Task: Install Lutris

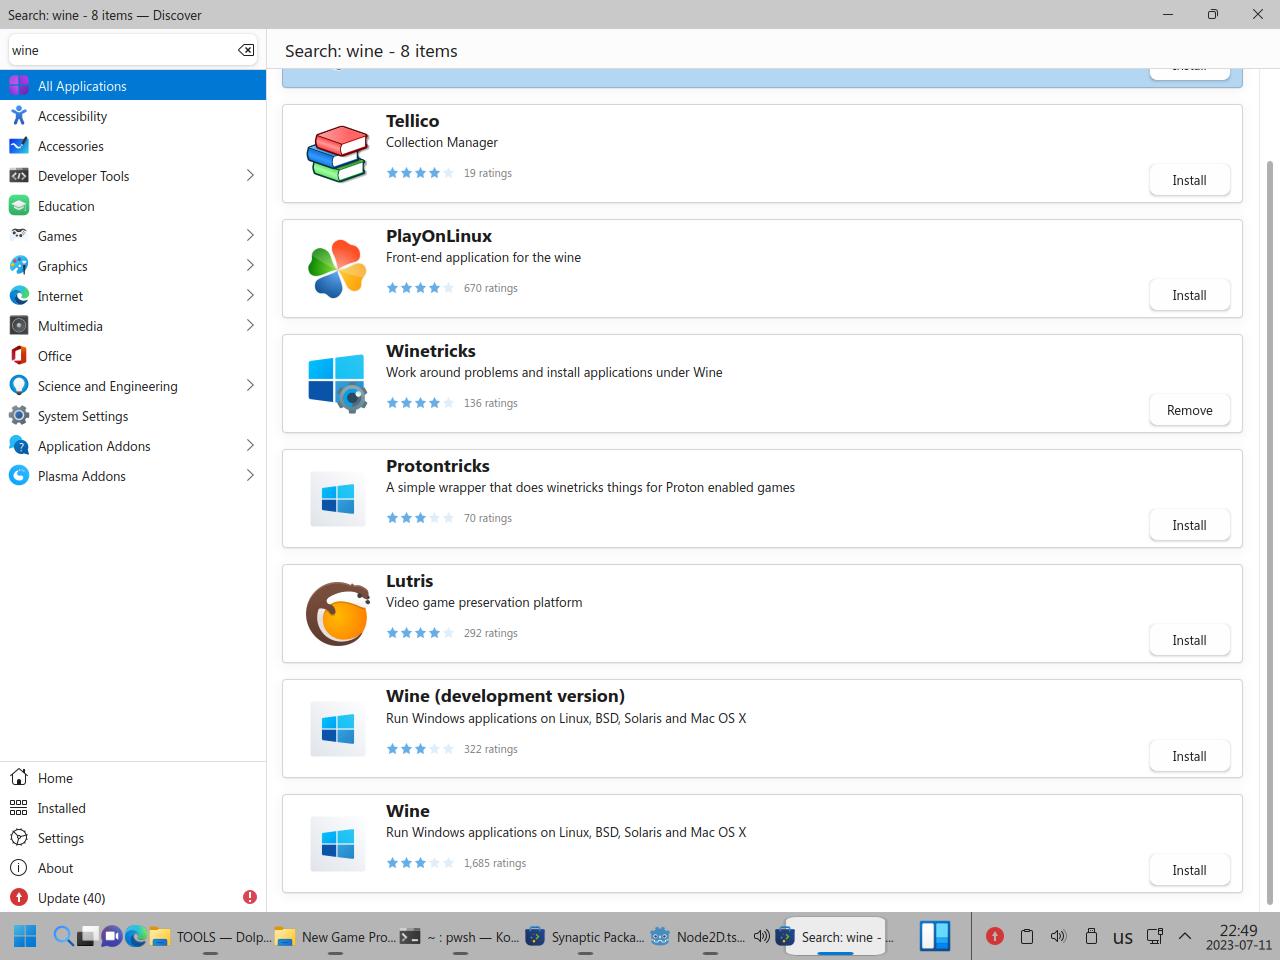Action: pyautogui.click(x=1189, y=640)
